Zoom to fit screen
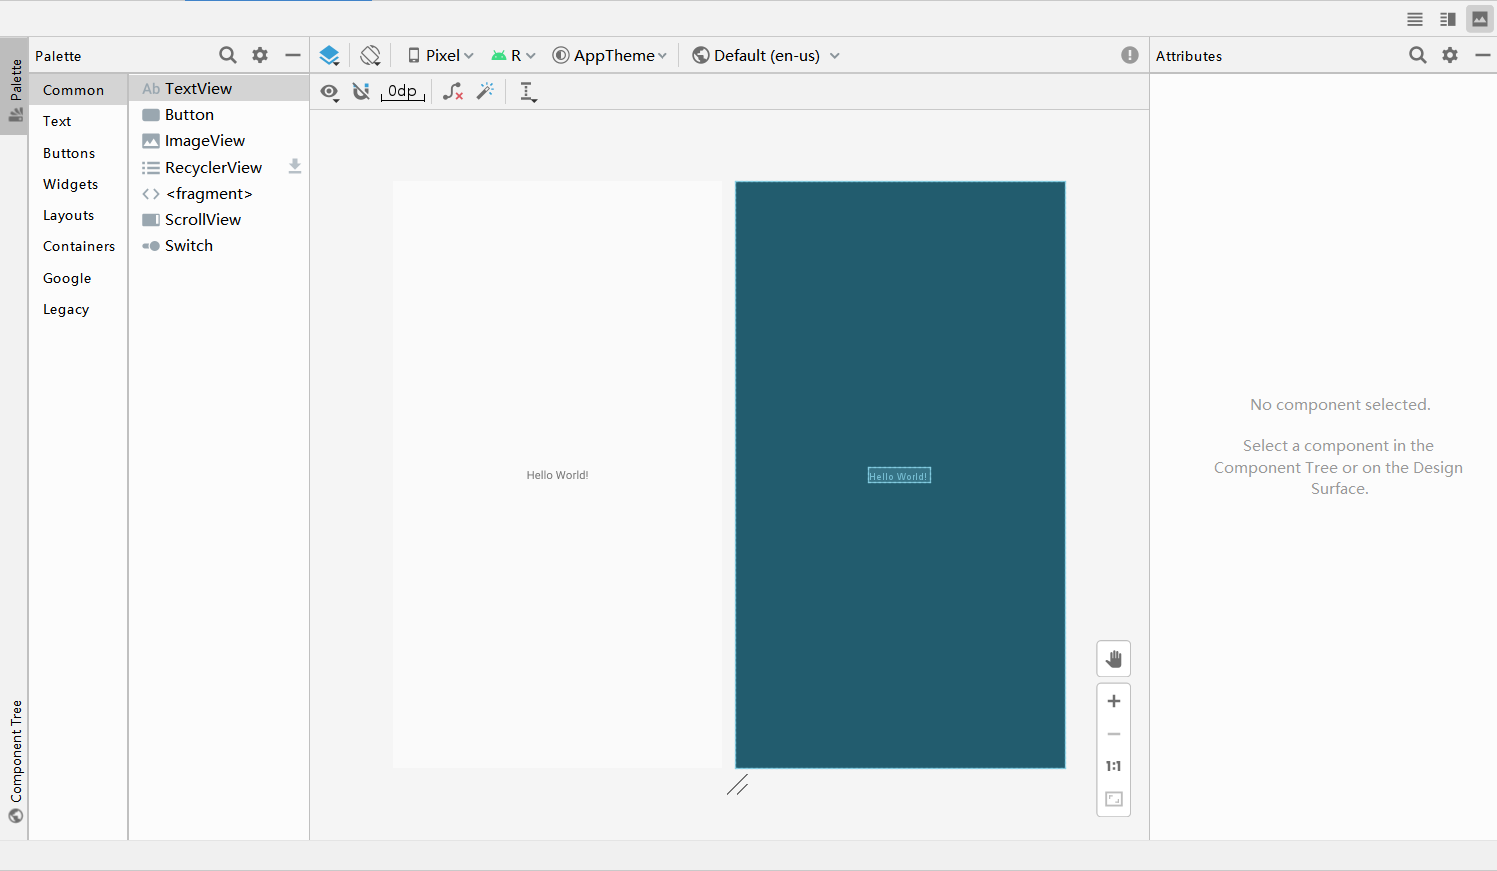 (1114, 799)
